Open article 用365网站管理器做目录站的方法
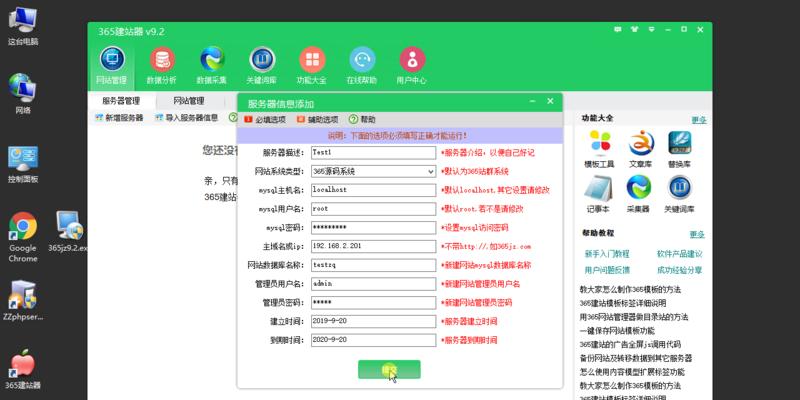This screenshot has height=400, width=800. coord(634,317)
